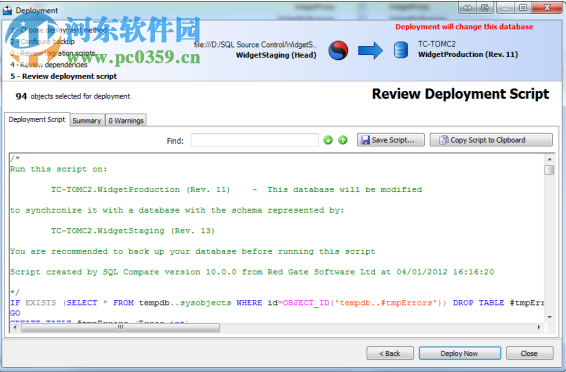Click the 'Script created by SQL Compare' line

252,272
